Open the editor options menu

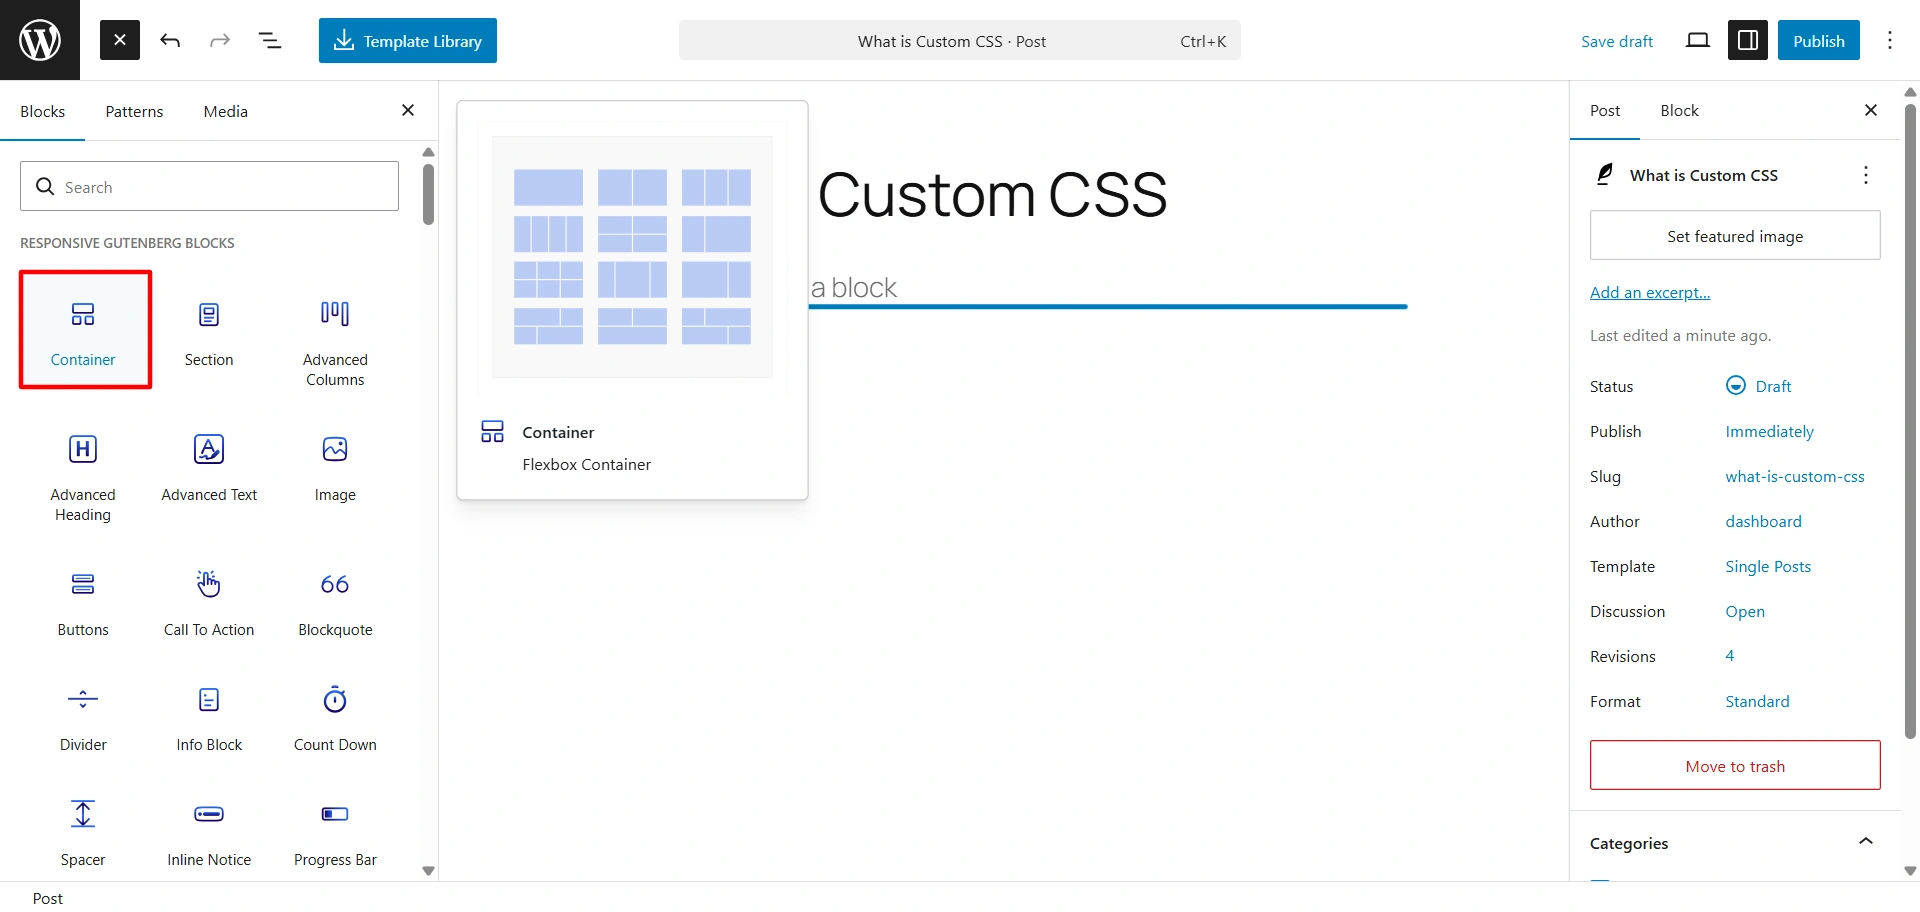pos(1890,40)
